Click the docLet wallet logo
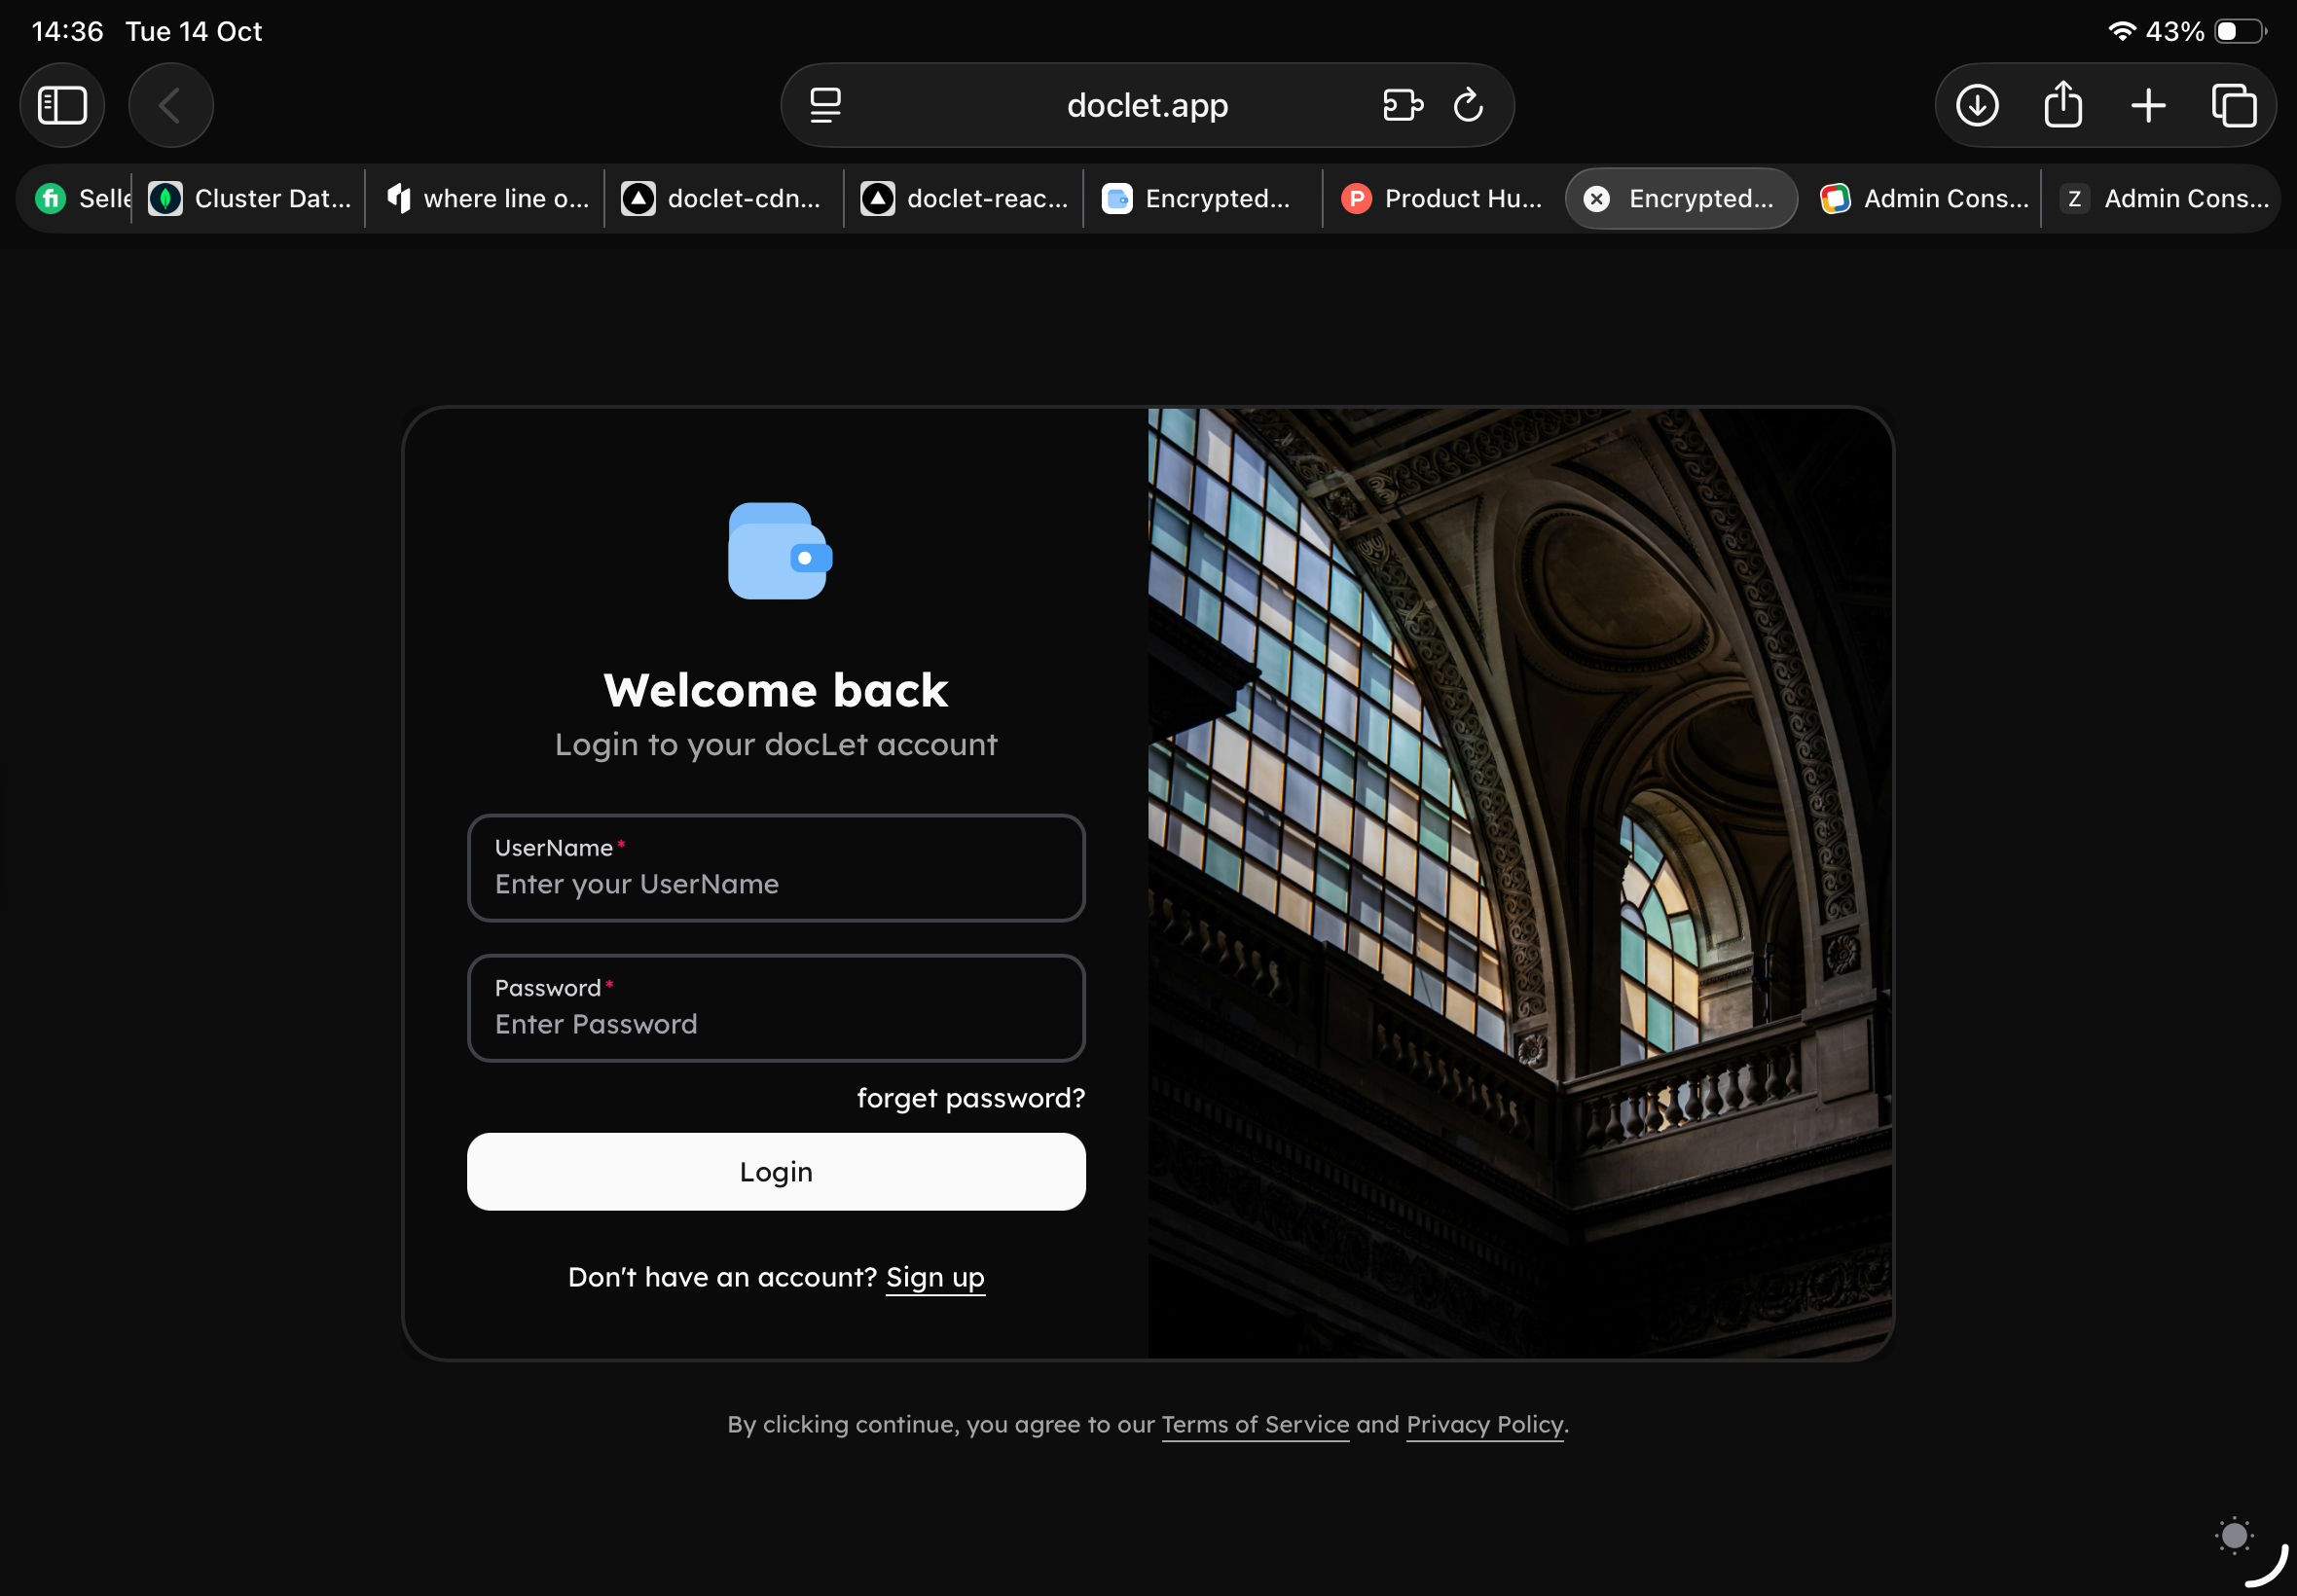 [779, 551]
